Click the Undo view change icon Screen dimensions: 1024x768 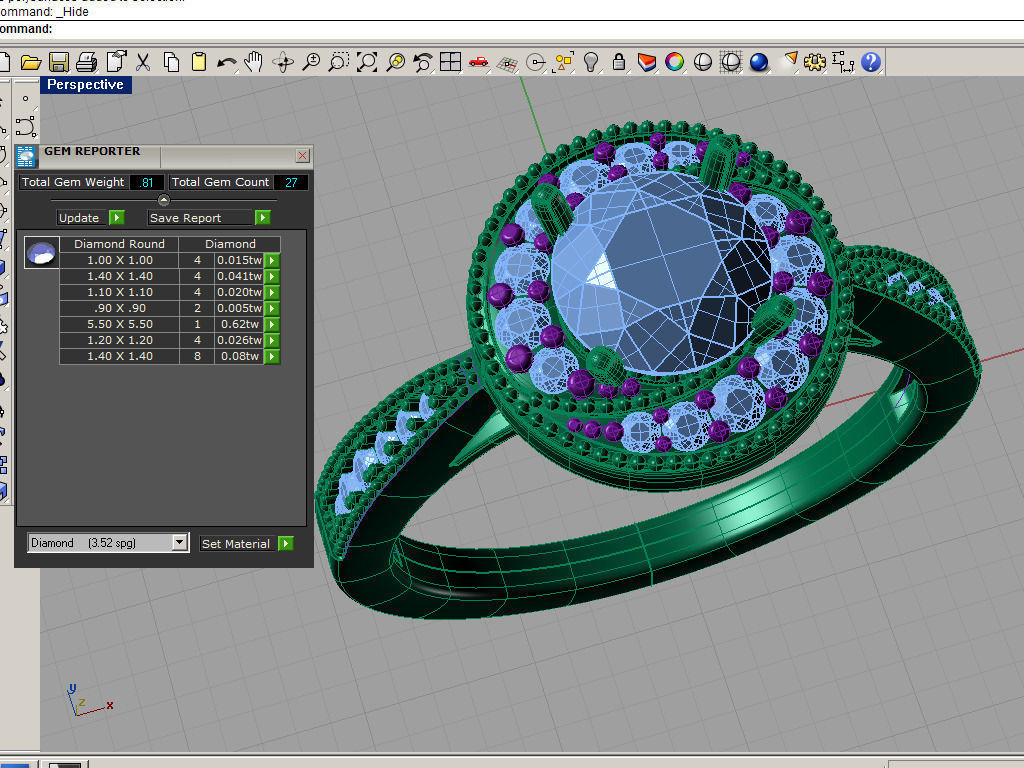(x=423, y=62)
